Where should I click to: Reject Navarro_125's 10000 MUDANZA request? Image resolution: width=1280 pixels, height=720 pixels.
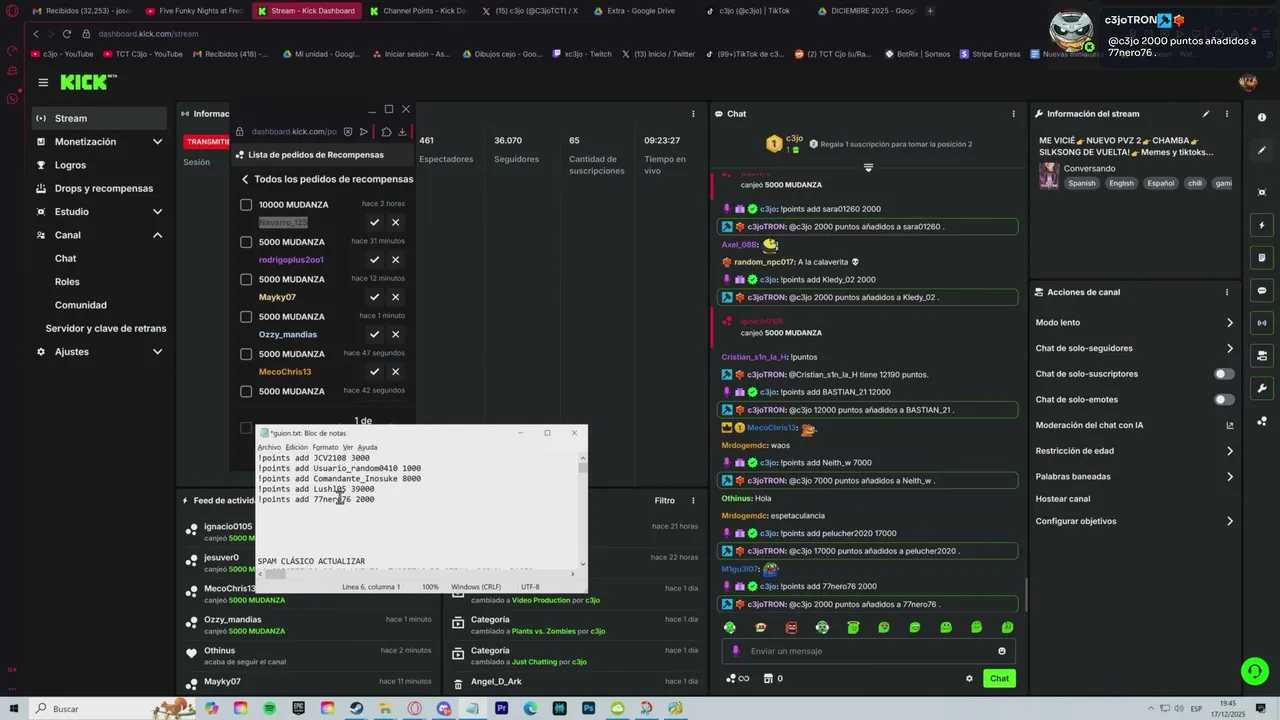coord(396,222)
